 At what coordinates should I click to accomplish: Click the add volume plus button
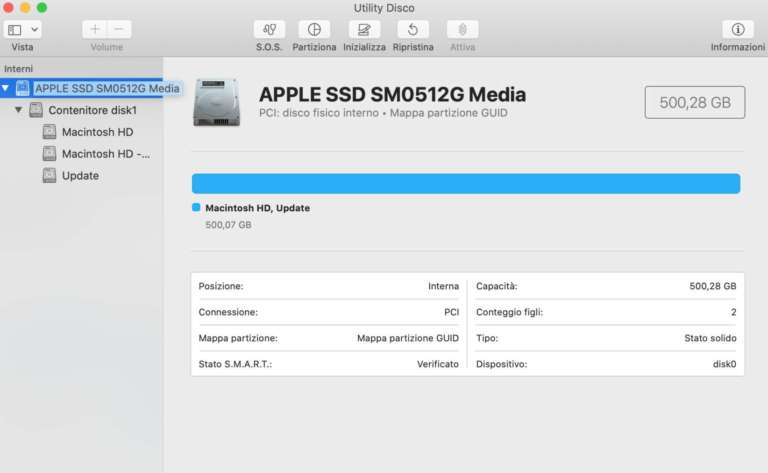95,29
